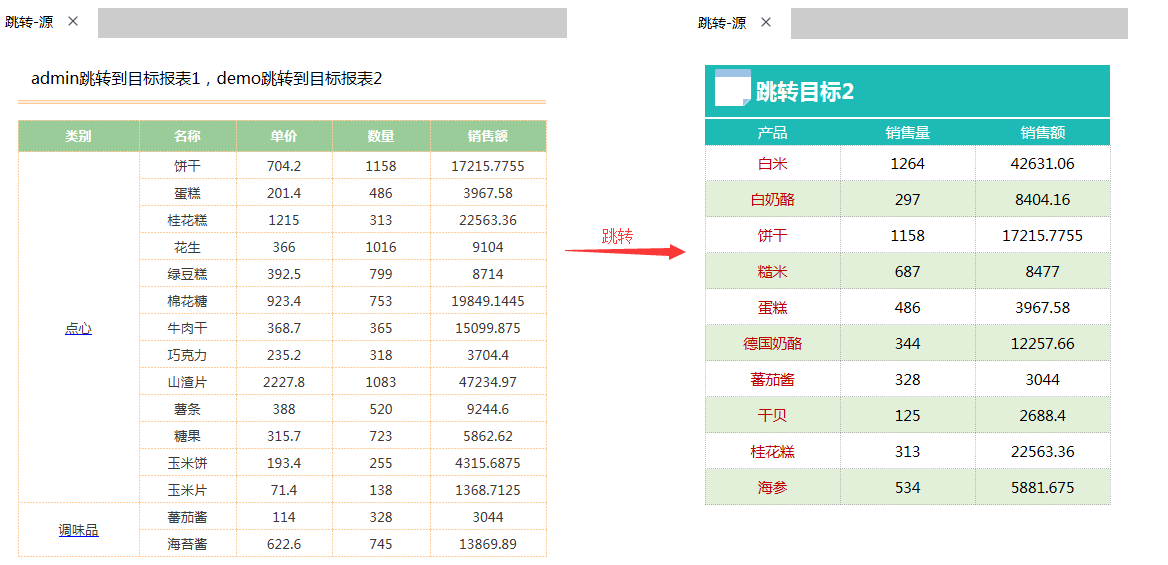This screenshot has height=565, width=1168.
Task: Open the 调味品 category link
Action: pyautogui.click(x=78, y=530)
